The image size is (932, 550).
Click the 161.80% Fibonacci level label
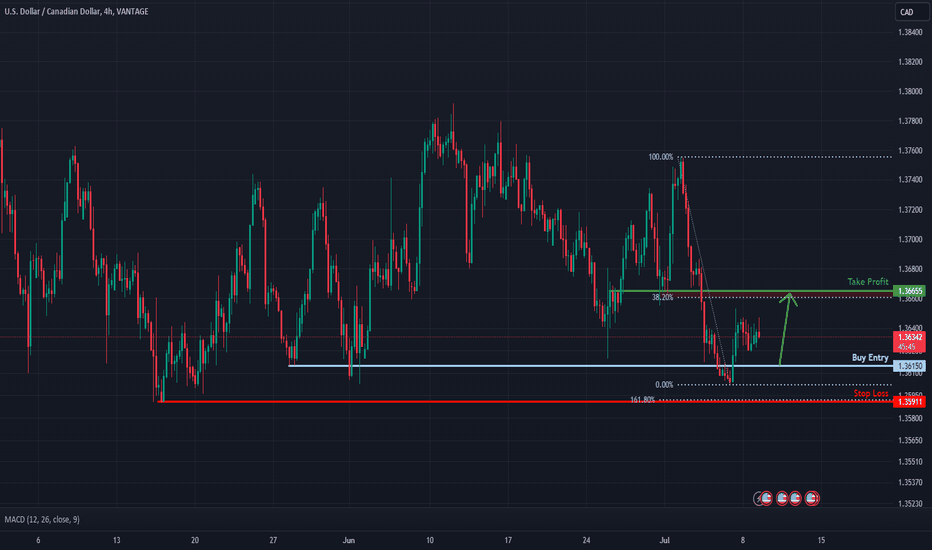click(x=642, y=400)
